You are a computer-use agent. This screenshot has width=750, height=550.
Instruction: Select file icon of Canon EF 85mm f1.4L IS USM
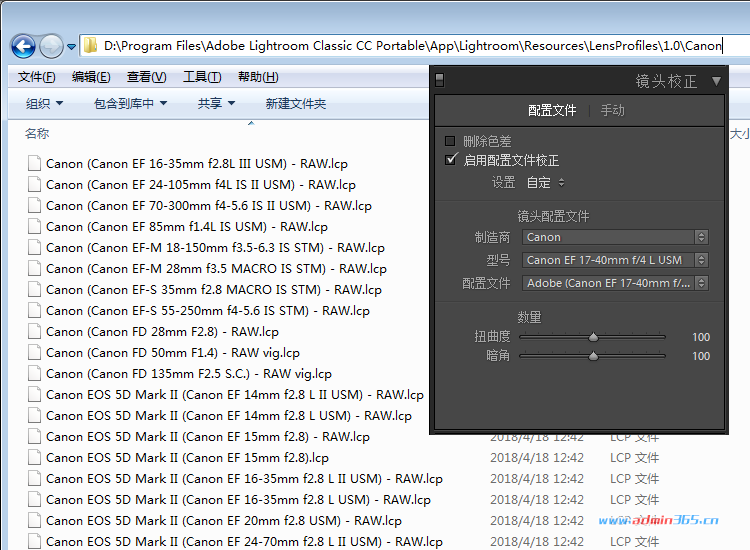[x=34, y=226]
